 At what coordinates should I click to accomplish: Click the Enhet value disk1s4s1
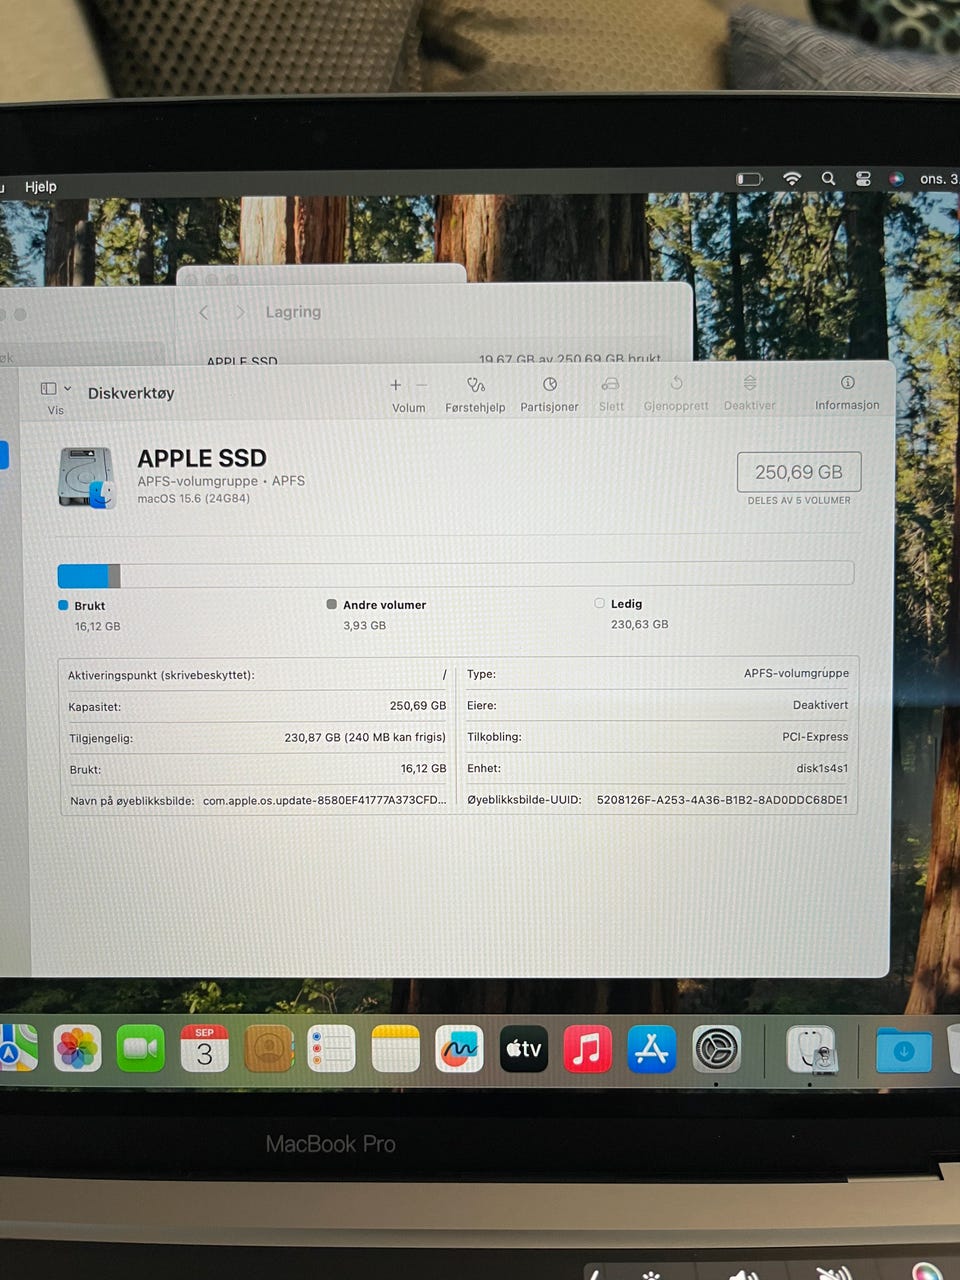822,768
